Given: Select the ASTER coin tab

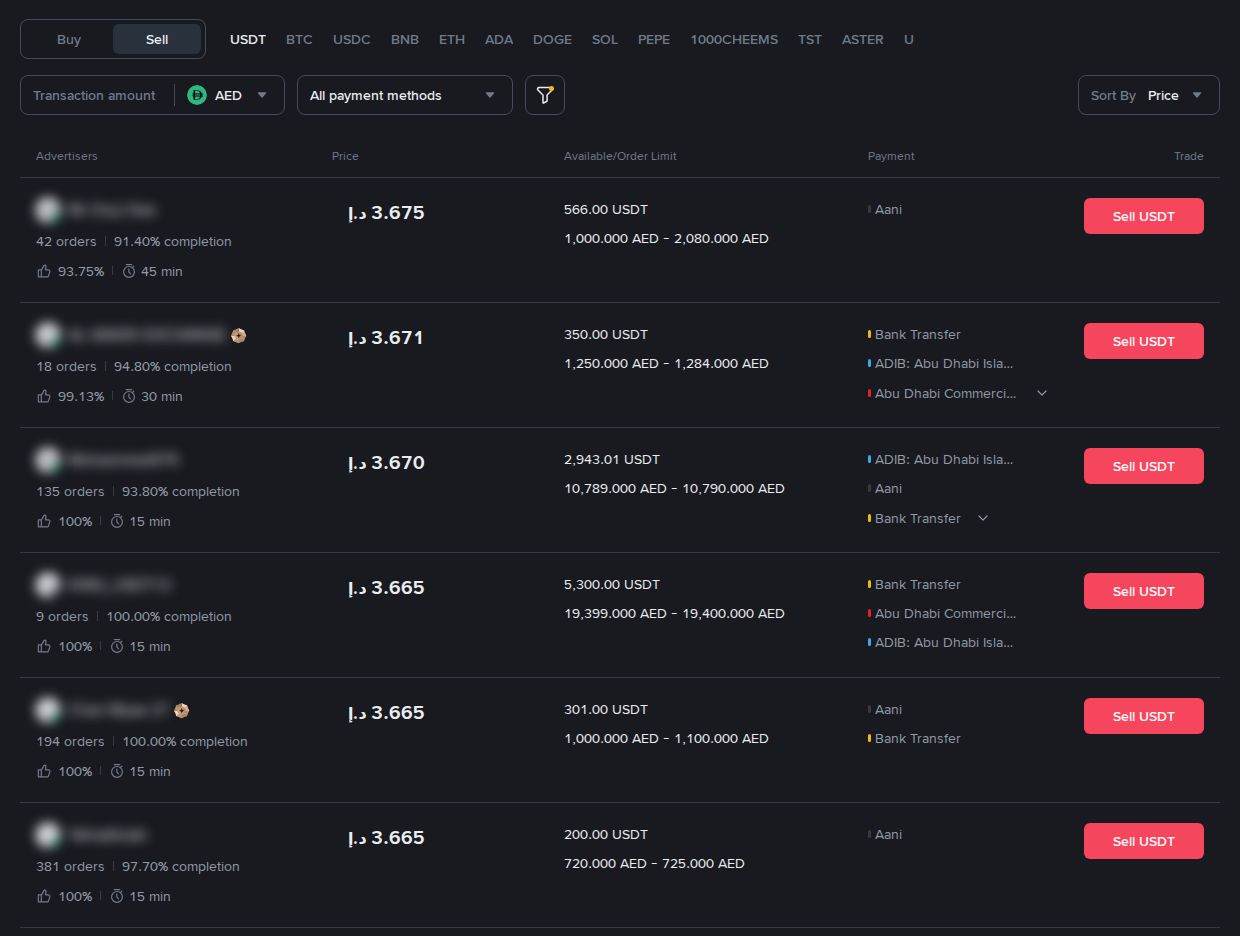Looking at the screenshot, I should [863, 39].
